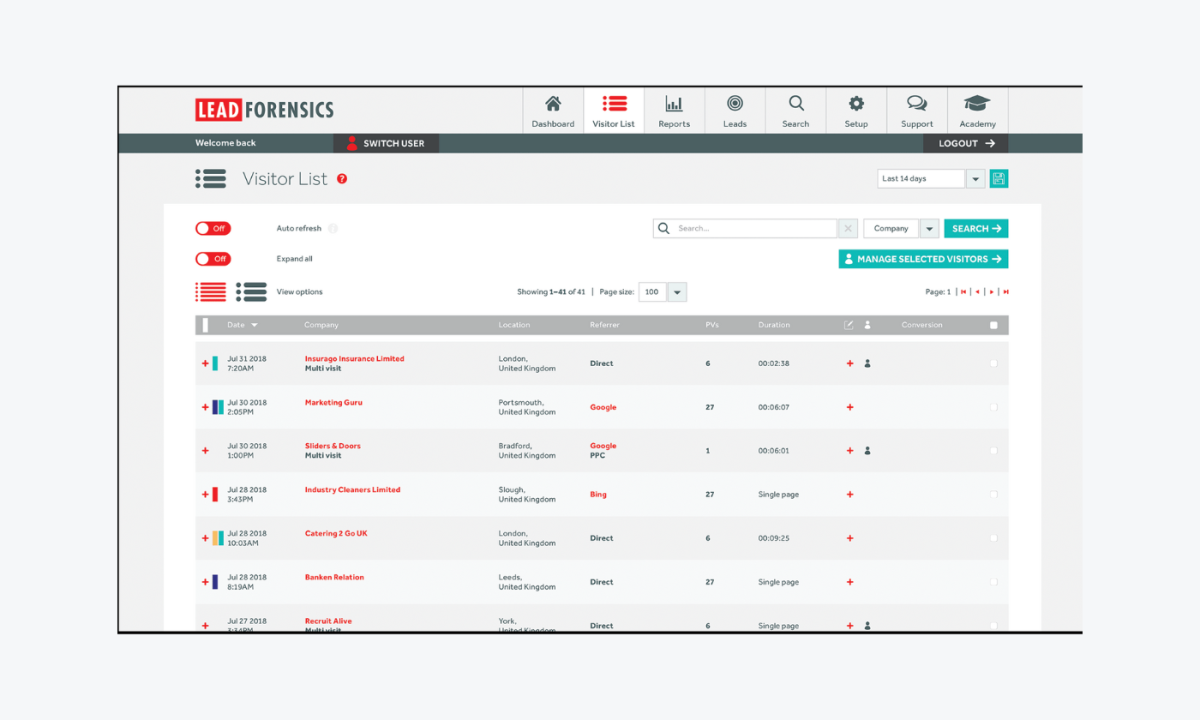The width and height of the screenshot is (1200, 720).
Task: Open the Academy graduation cap icon
Action: [x=977, y=110]
